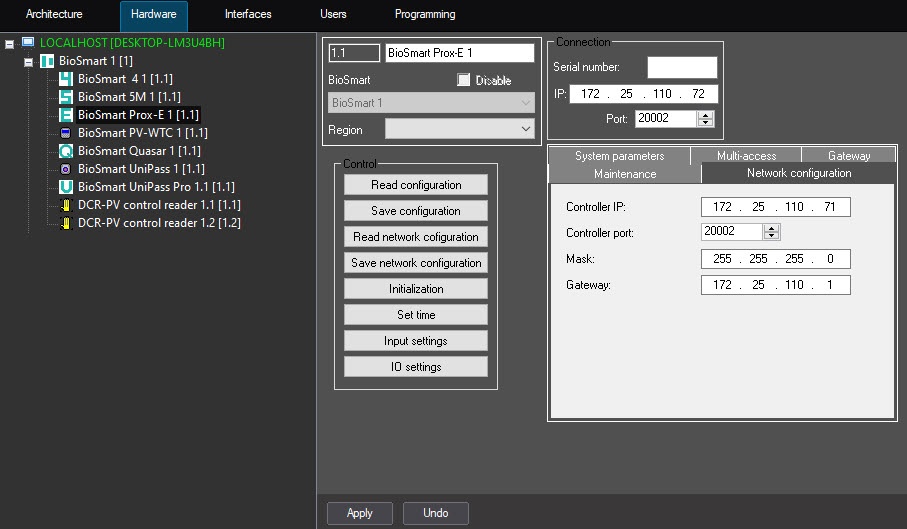Image resolution: width=907 pixels, height=529 pixels.
Task: Open the Architecture tab
Action: click(54, 14)
